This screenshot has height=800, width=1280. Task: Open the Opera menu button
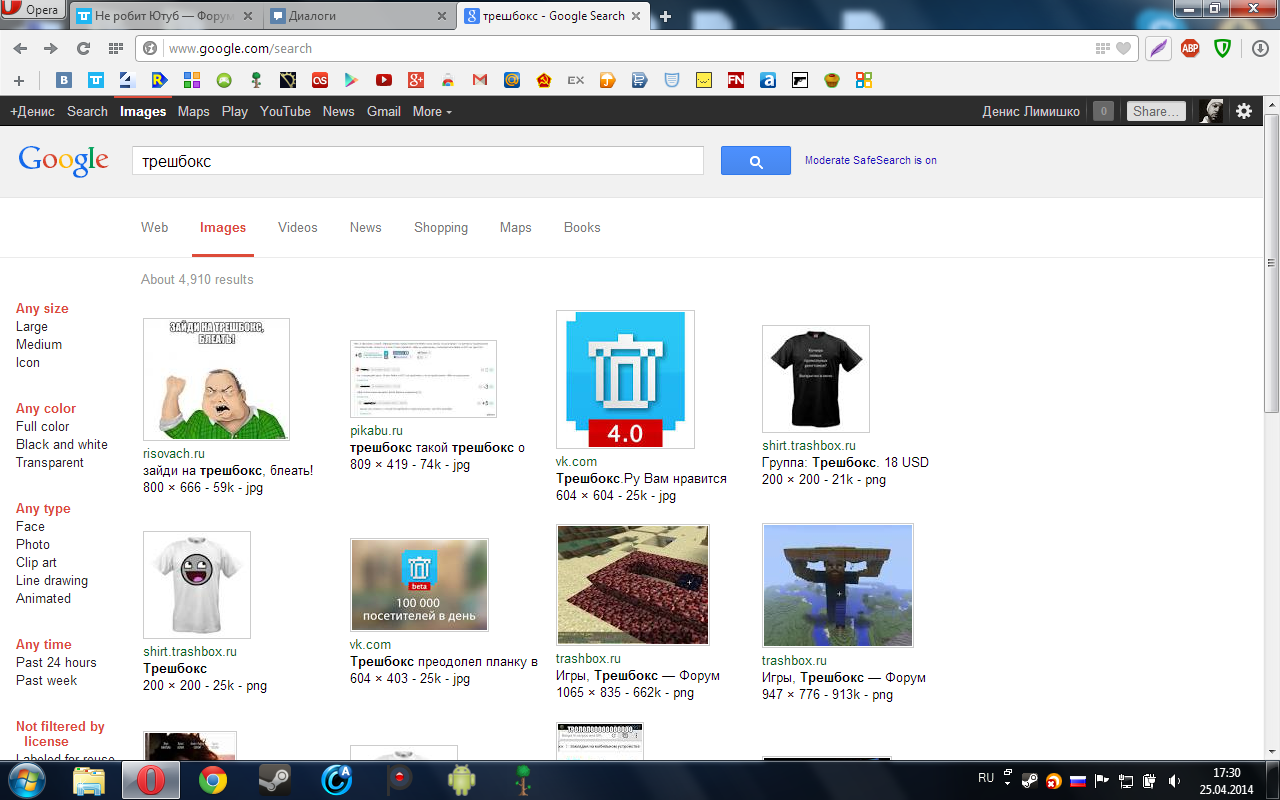[32, 10]
